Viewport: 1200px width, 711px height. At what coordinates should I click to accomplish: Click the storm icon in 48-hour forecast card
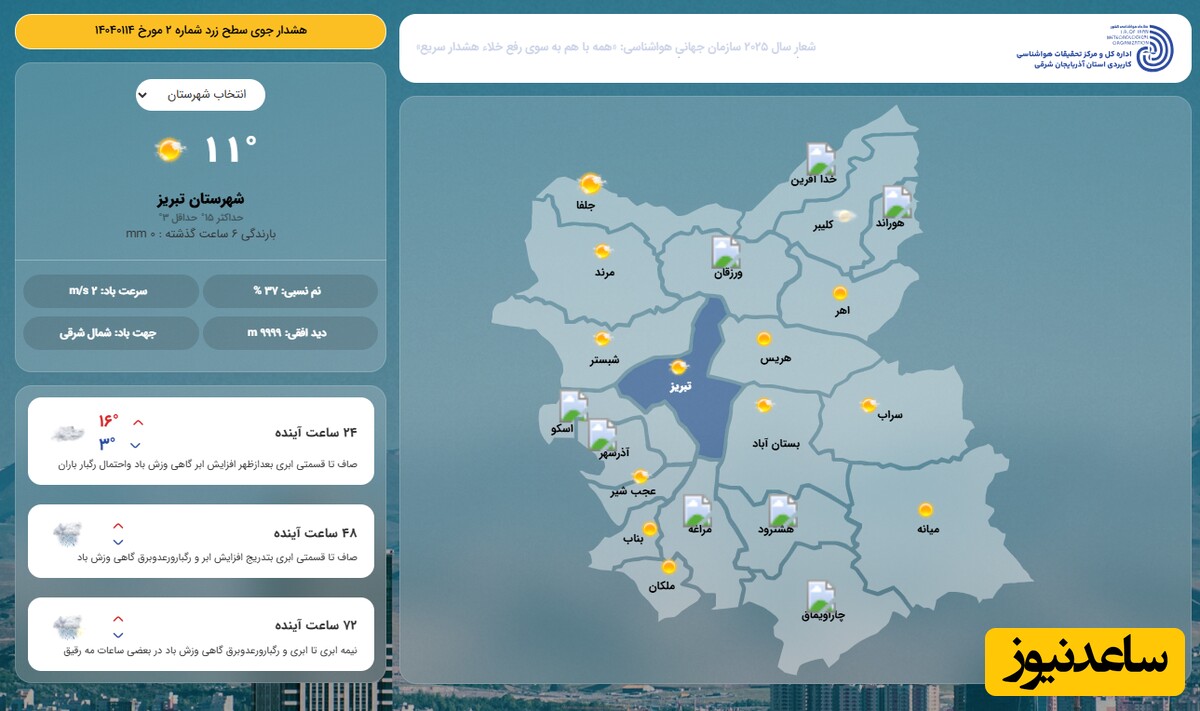coord(68,534)
